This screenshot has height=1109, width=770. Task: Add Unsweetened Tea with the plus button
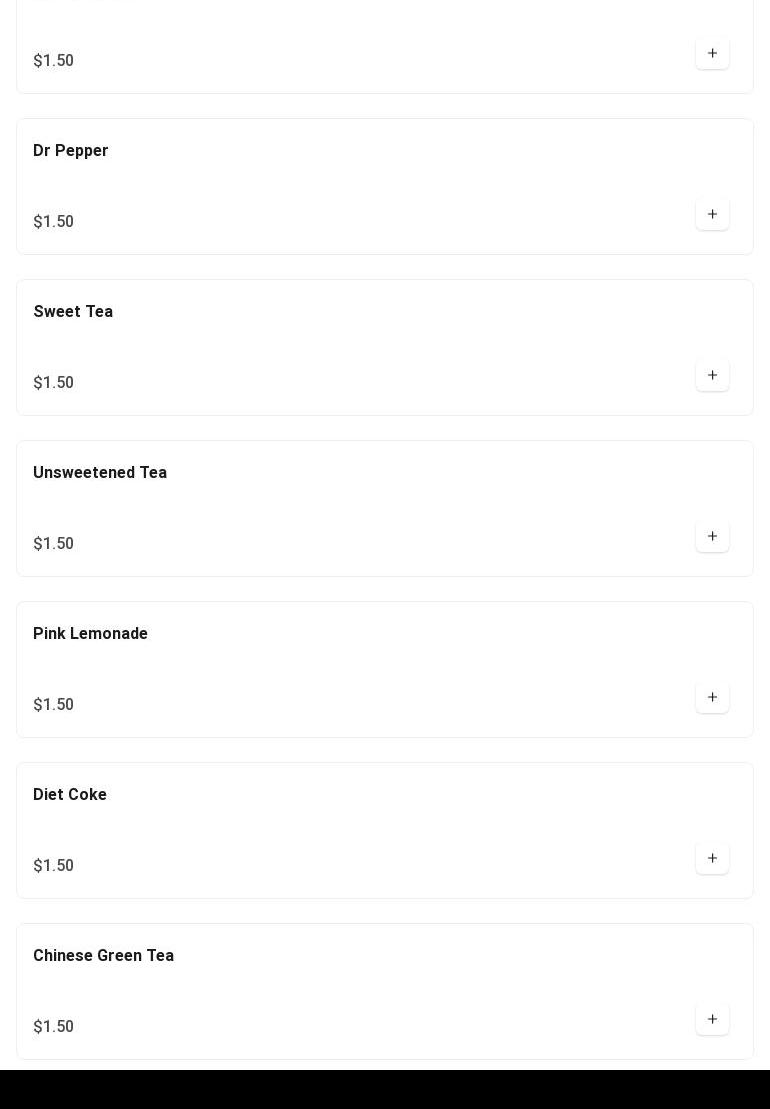point(712,536)
